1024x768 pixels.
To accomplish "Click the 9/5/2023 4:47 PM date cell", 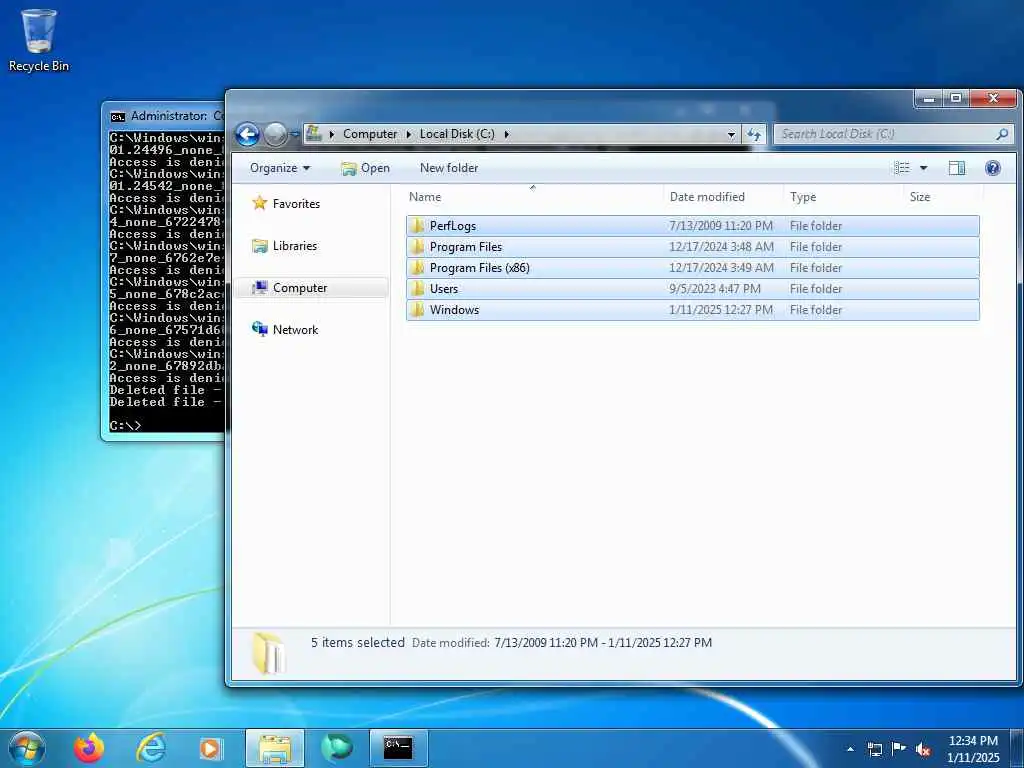I will [x=714, y=289].
